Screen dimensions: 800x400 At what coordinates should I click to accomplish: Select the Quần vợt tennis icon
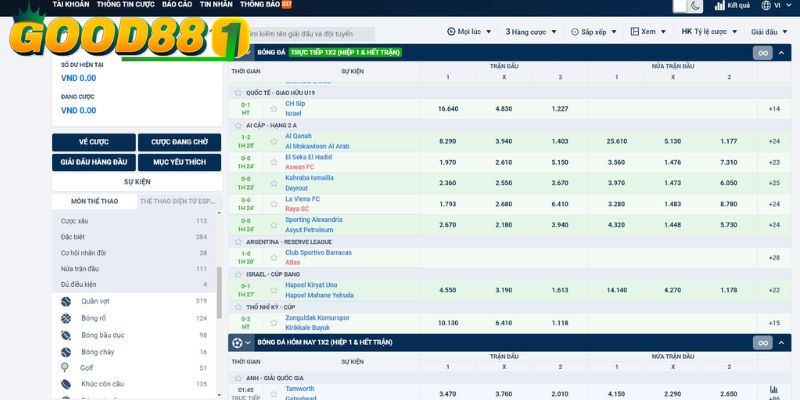click(x=66, y=301)
